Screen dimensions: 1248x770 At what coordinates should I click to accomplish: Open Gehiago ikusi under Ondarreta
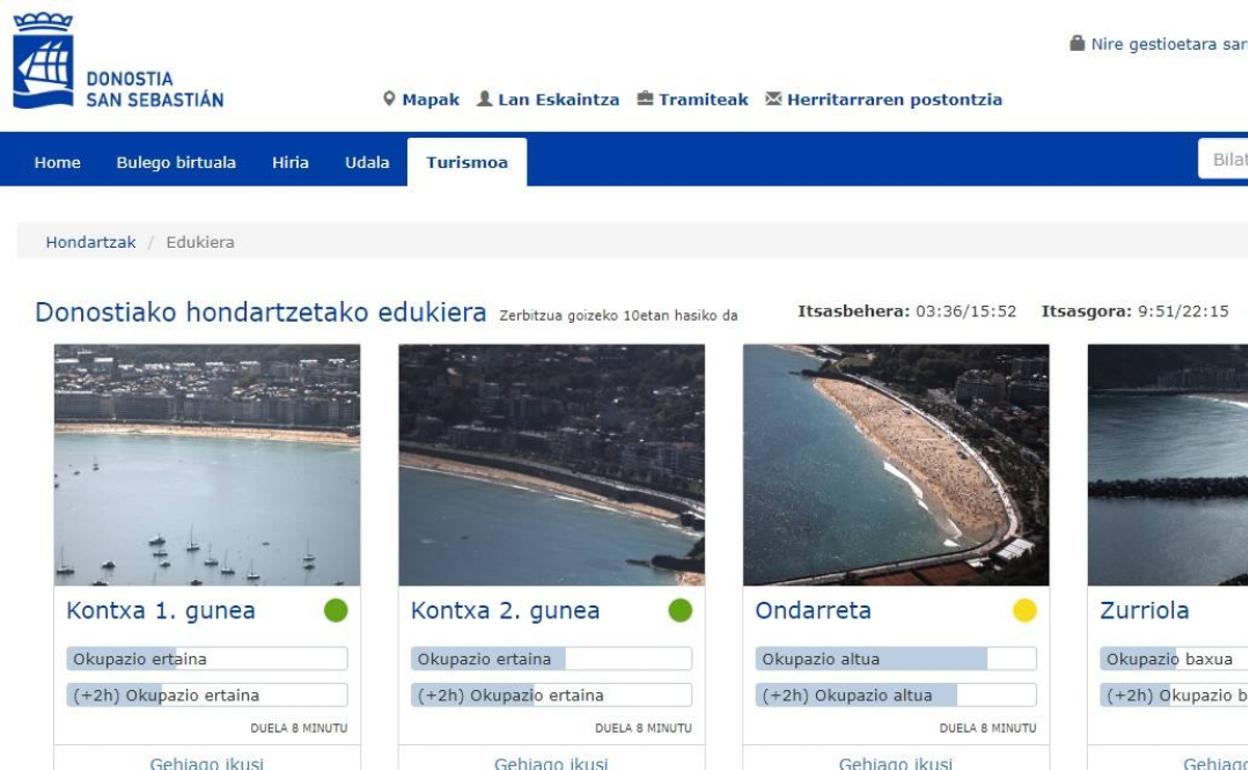point(895,763)
